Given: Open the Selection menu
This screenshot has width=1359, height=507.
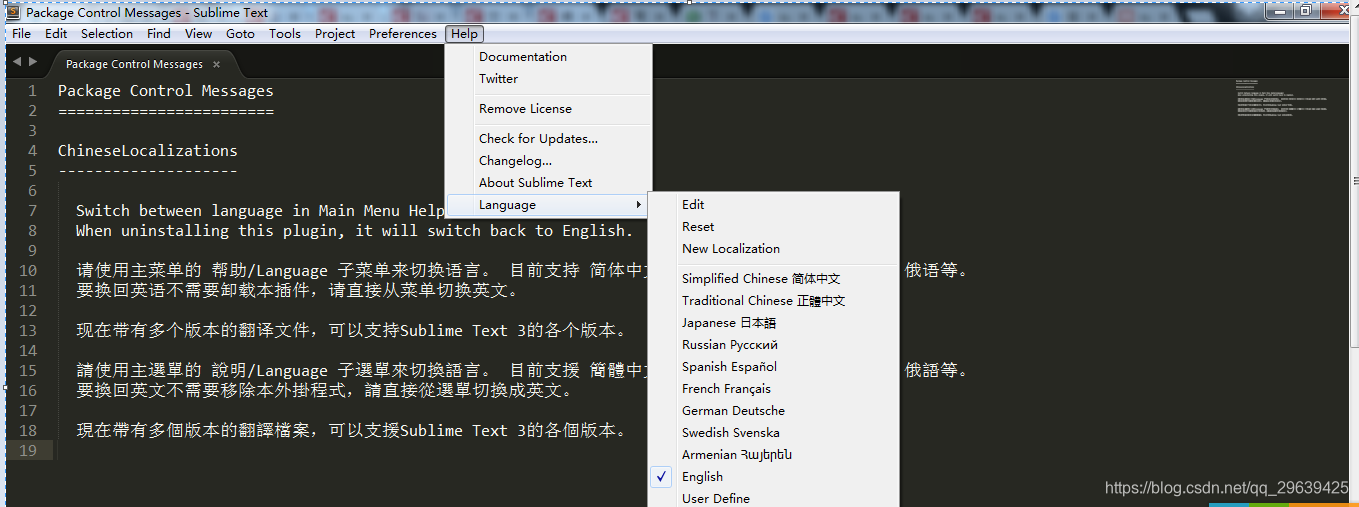Looking at the screenshot, I should (107, 34).
